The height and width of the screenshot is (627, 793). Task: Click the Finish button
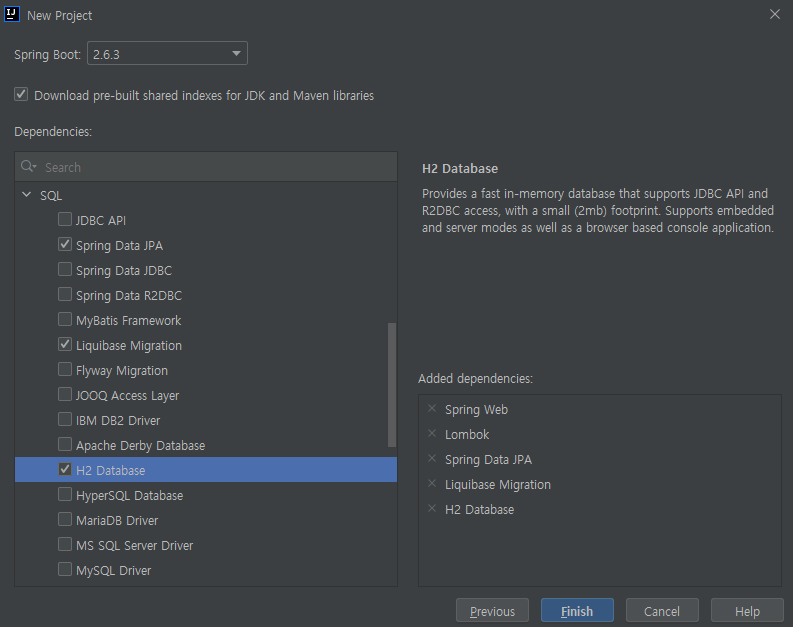(x=577, y=611)
